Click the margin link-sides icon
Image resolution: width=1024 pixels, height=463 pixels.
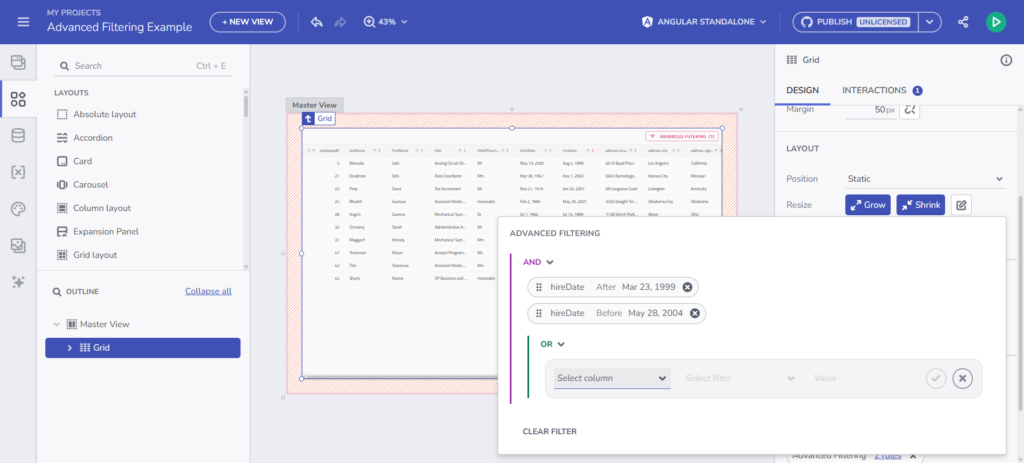[910, 110]
